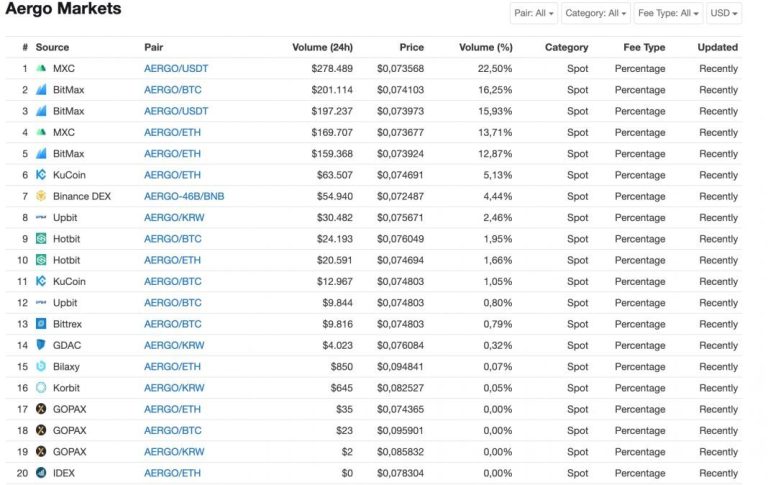The width and height of the screenshot is (768, 485).
Task: Open the AERGO/BTC pair on Hotbit row 9
Action: (172, 239)
